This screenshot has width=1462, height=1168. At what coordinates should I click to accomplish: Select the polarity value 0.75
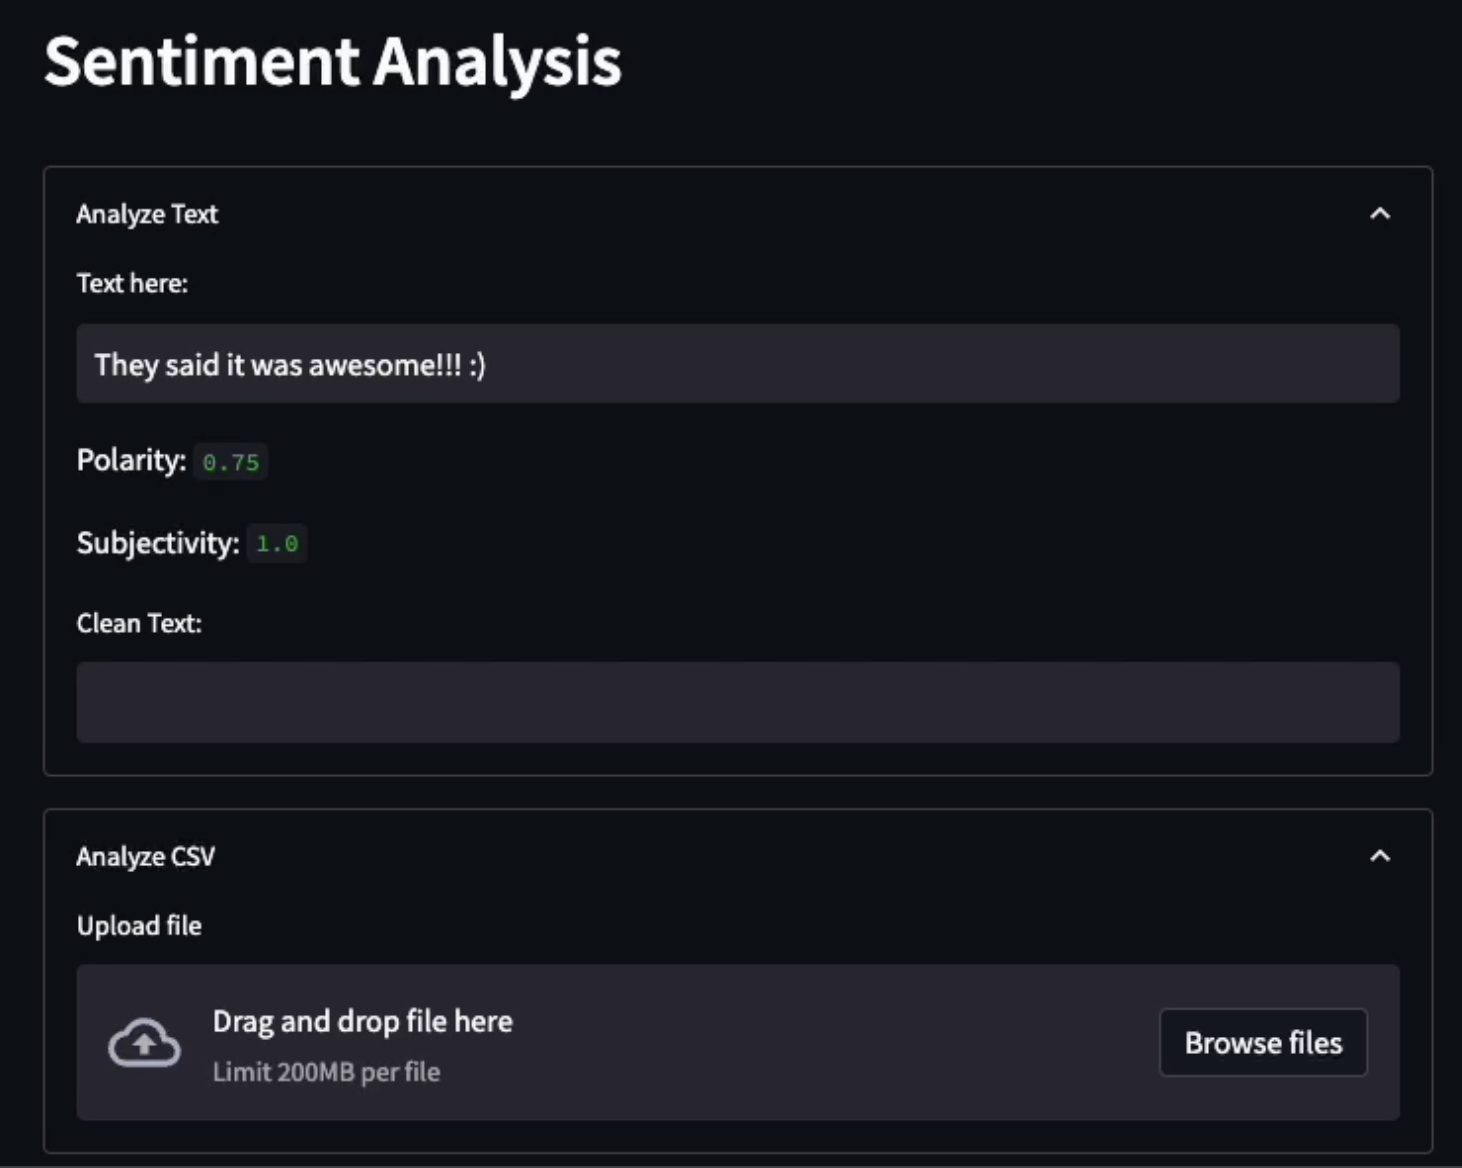[x=231, y=462]
